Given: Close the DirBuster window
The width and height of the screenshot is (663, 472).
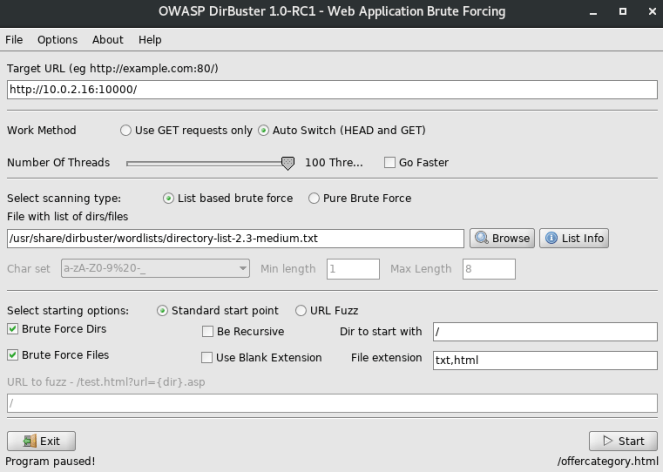Looking at the screenshot, I should pos(652,11).
